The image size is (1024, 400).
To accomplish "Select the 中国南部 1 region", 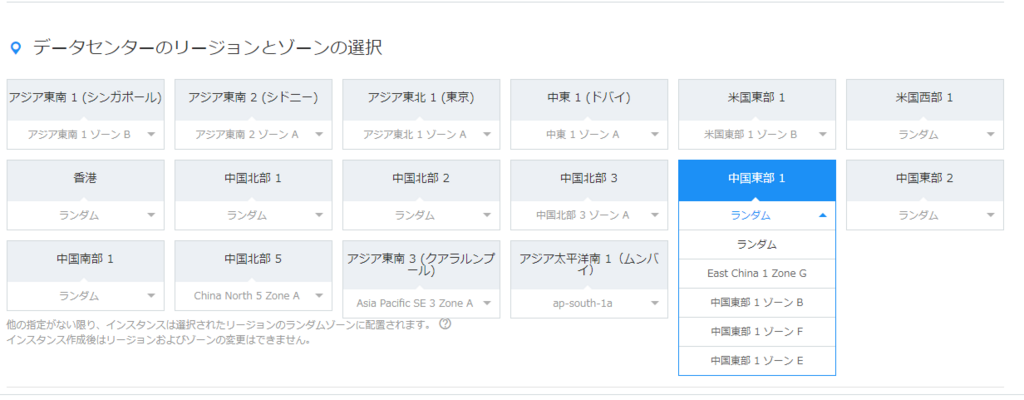I will pos(86,259).
